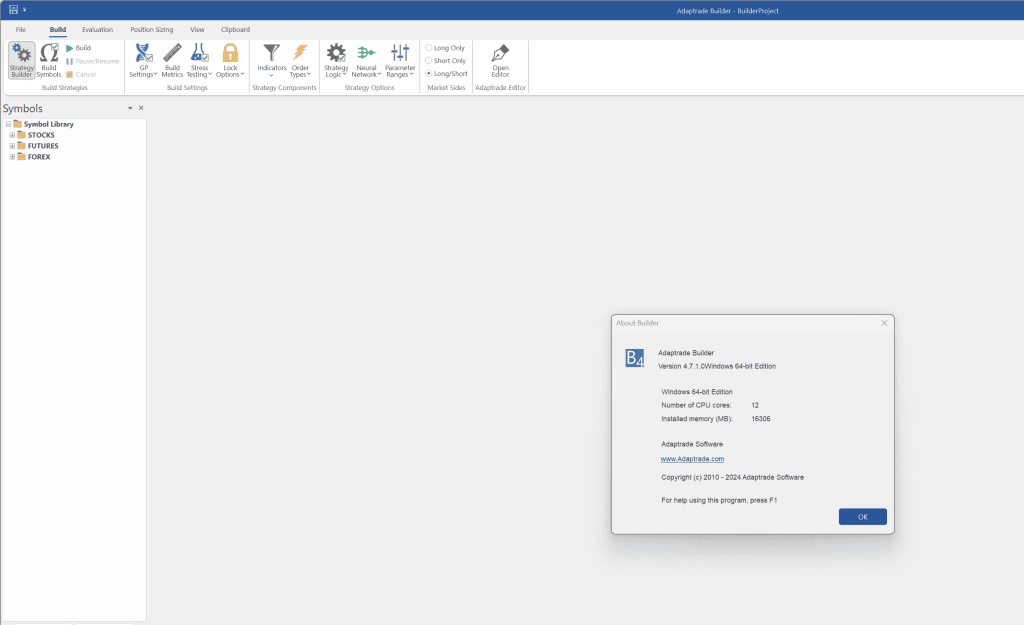Click the Stress Testing flask icon
The width and height of the screenshot is (1024, 625).
coord(199,54)
